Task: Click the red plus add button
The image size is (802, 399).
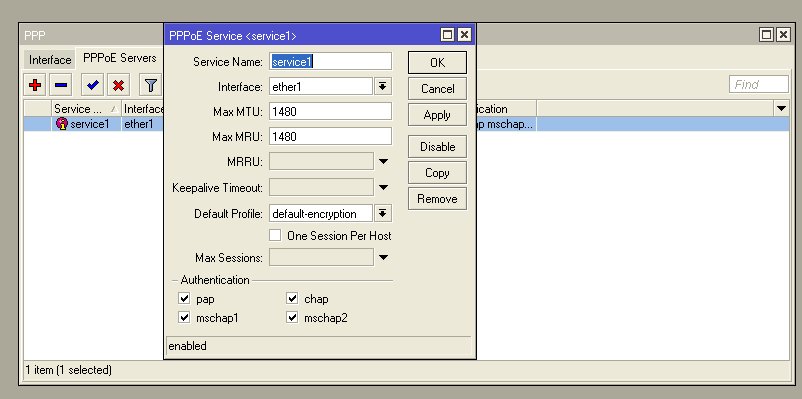Action: (35, 85)
